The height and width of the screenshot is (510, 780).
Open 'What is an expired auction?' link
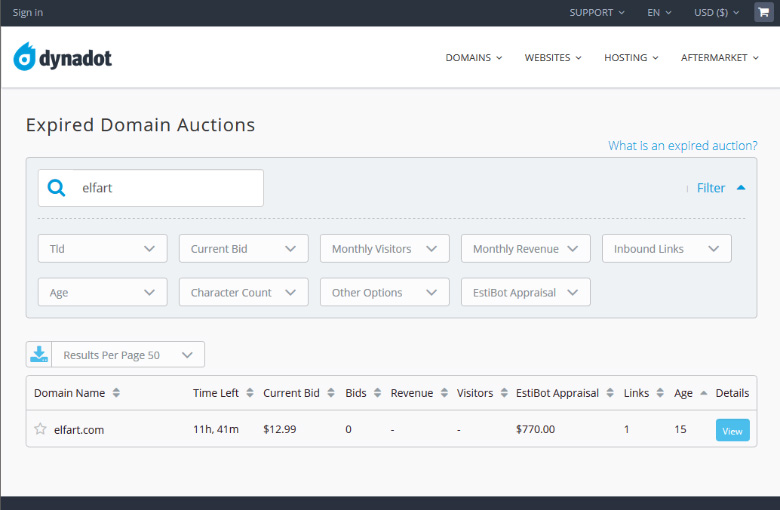pyautogui.click(x=682, y=146)
